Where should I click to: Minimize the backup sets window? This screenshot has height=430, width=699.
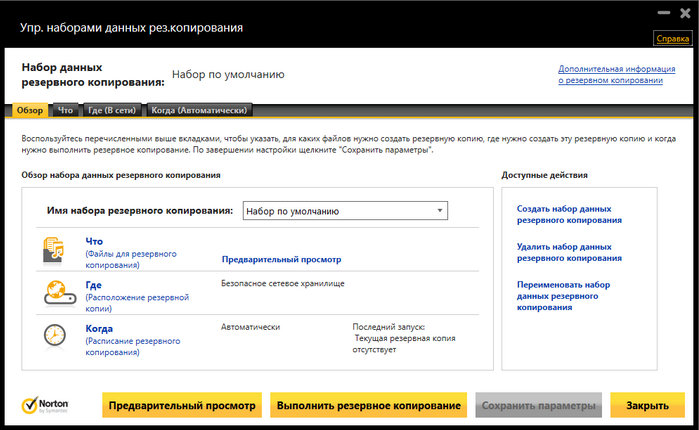tap(664, 13)
